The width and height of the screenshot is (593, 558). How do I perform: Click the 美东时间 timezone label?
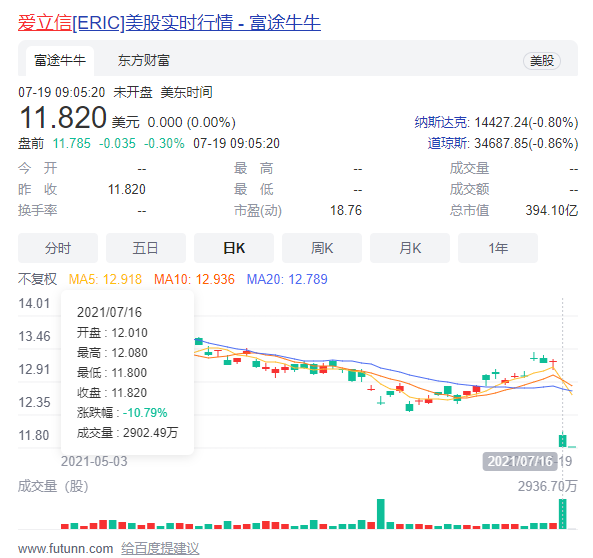click(x=186, y=92)
